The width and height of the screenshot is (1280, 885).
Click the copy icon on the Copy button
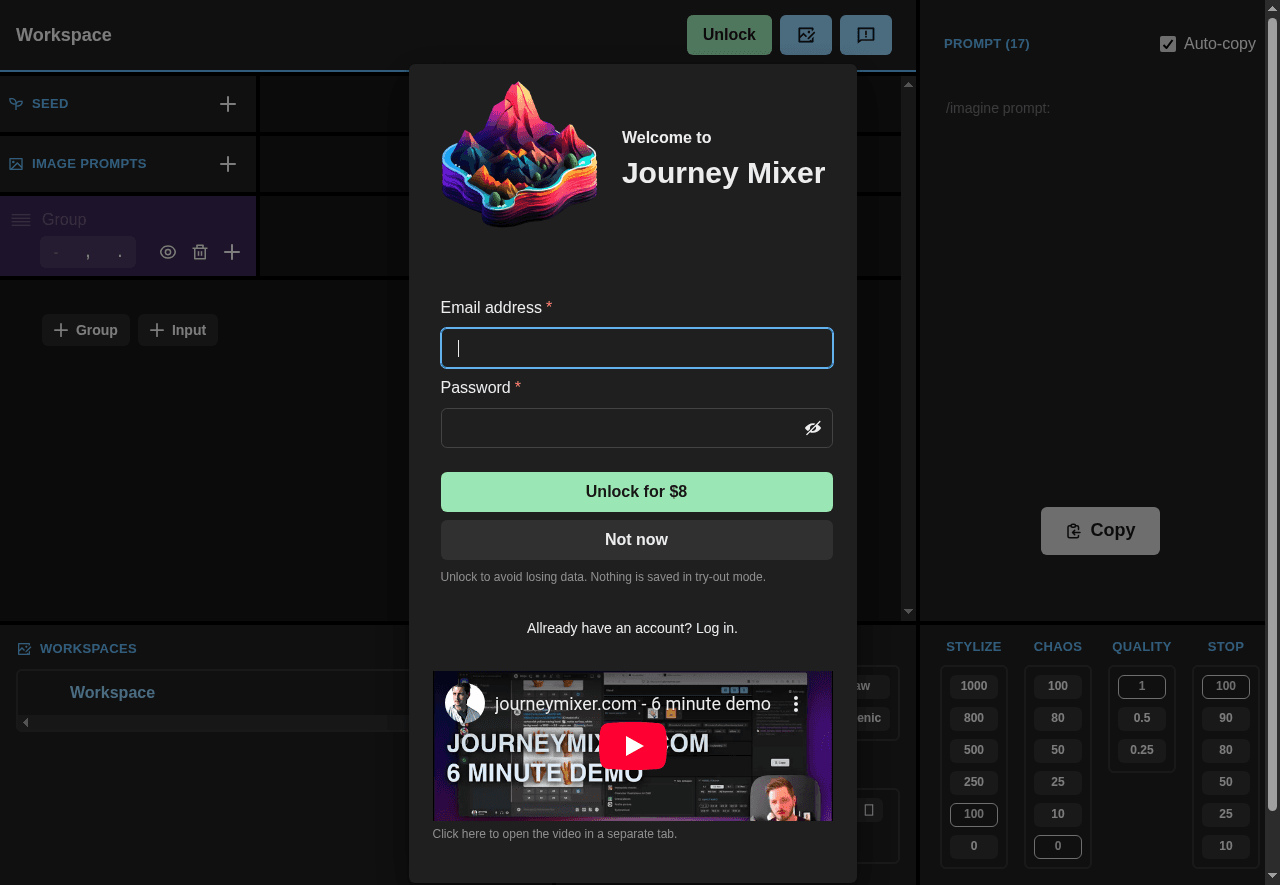point(1073,530)
